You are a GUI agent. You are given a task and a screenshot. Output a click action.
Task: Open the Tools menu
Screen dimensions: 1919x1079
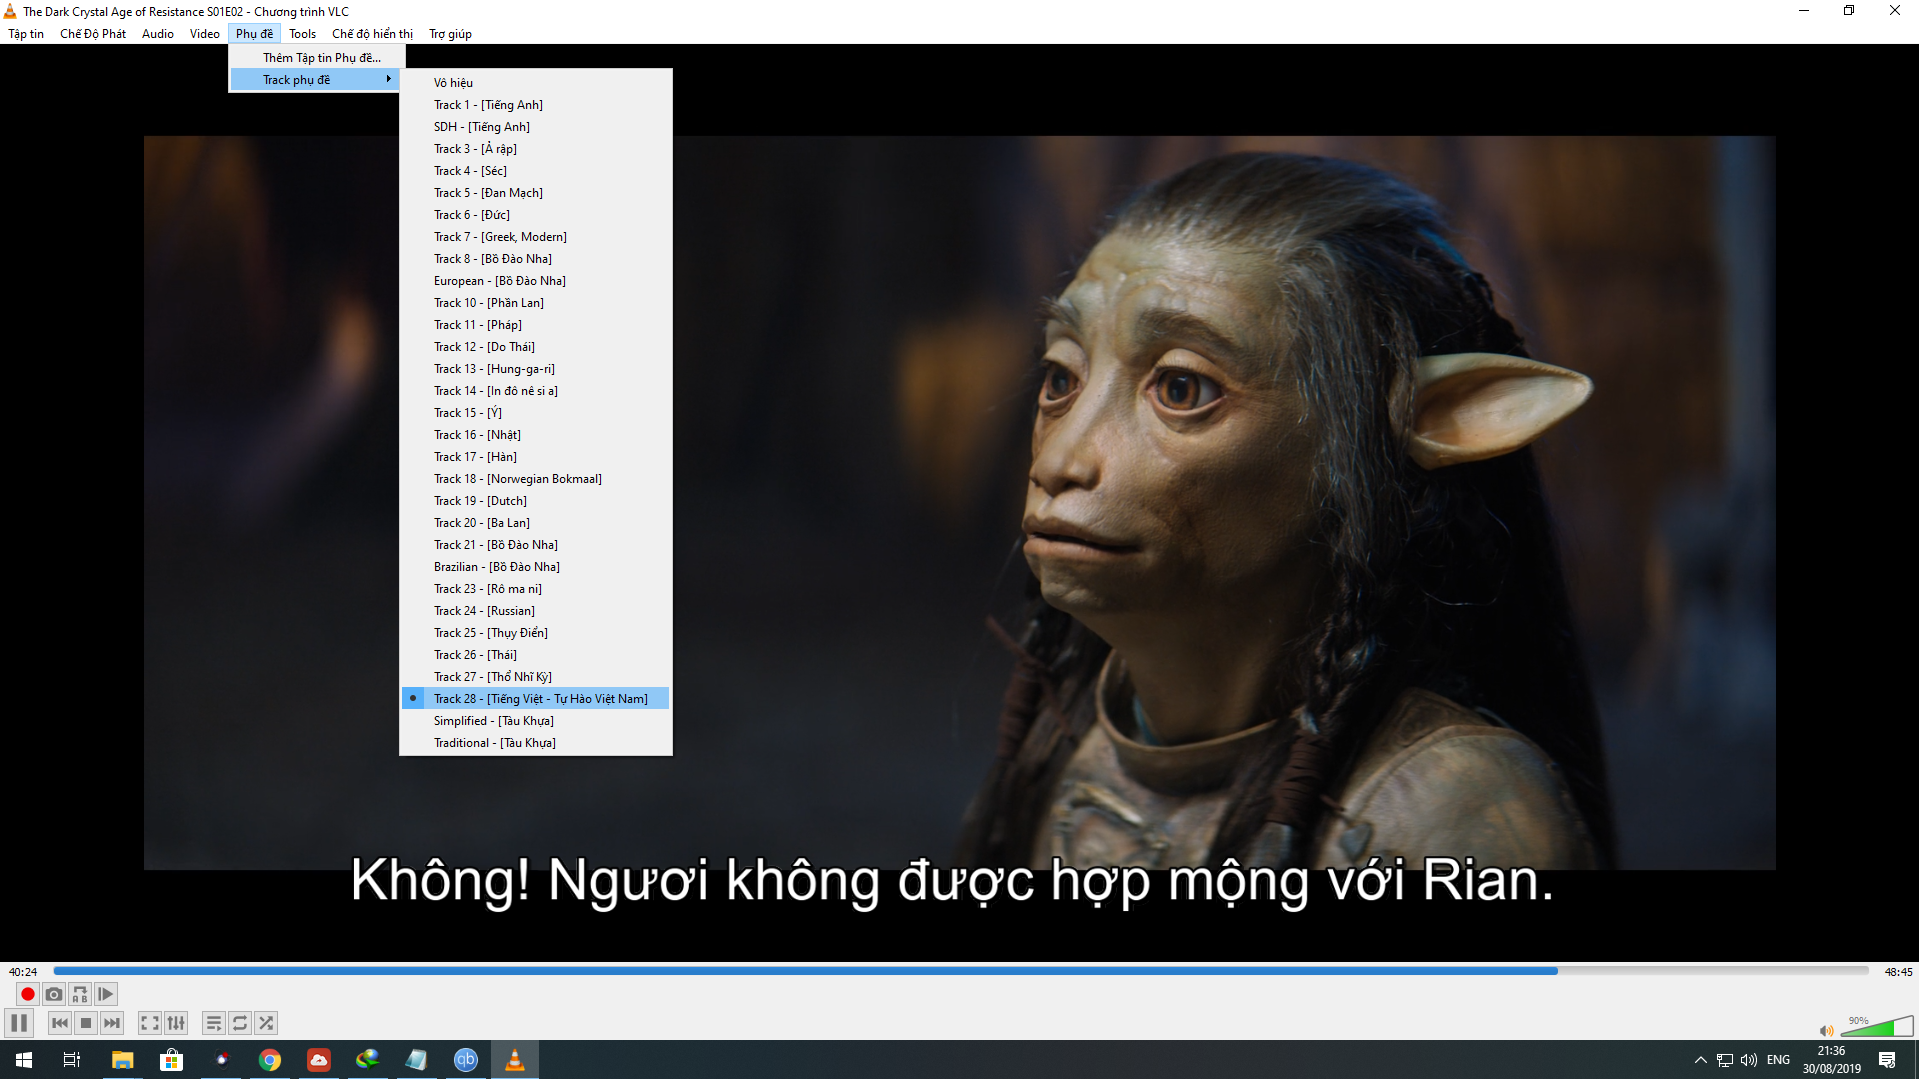point(303,34)
